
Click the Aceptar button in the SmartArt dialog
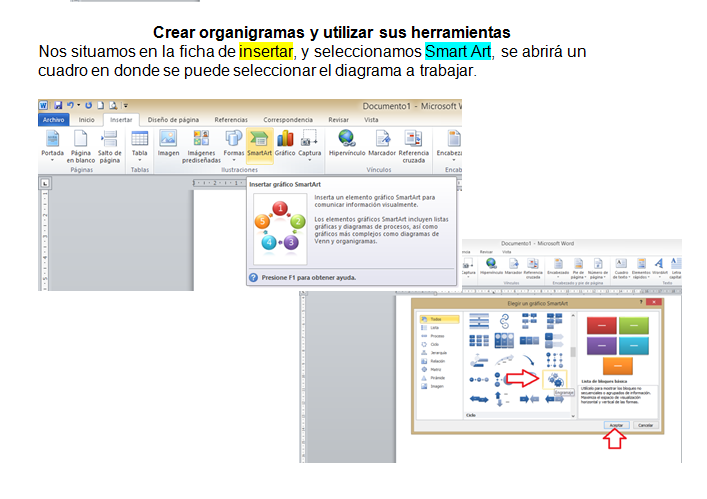click(616, 425)
